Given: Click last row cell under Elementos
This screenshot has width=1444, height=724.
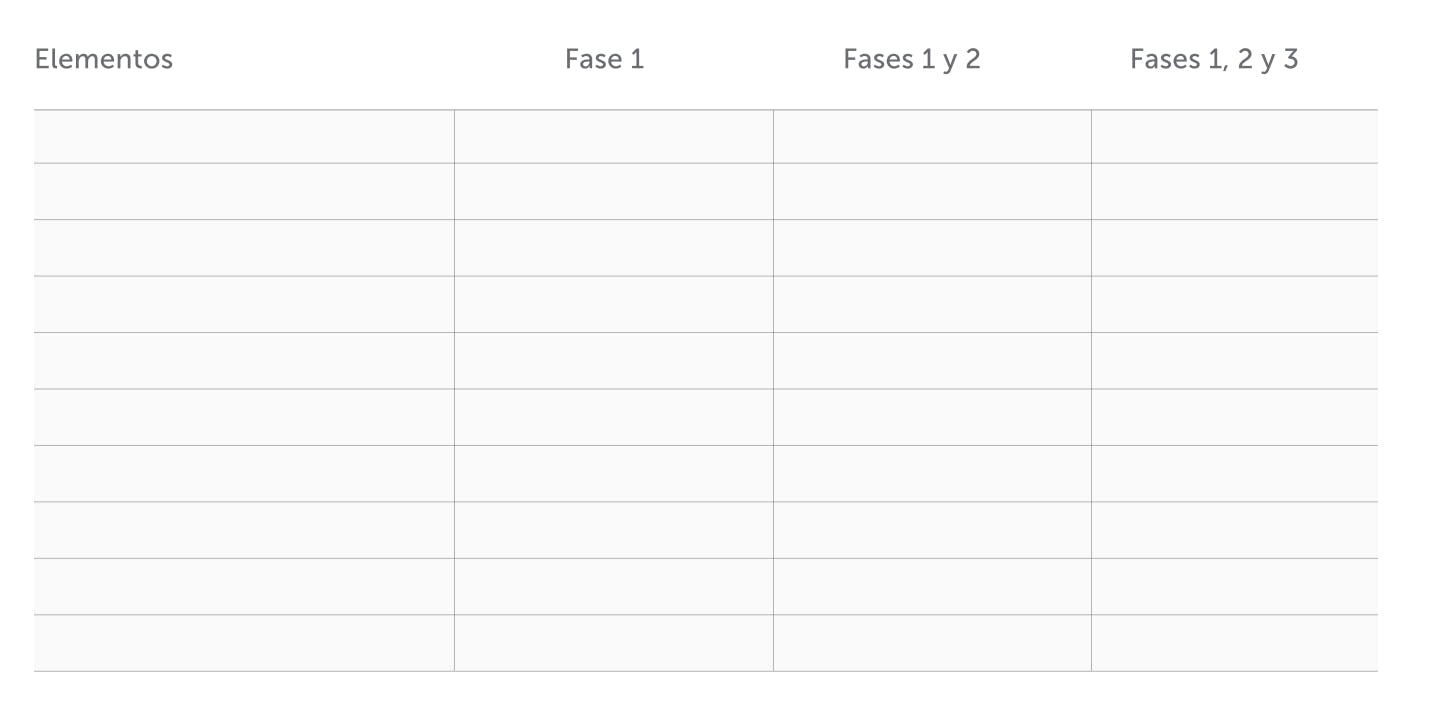Looking at the screenshot, I should [244, 643].
